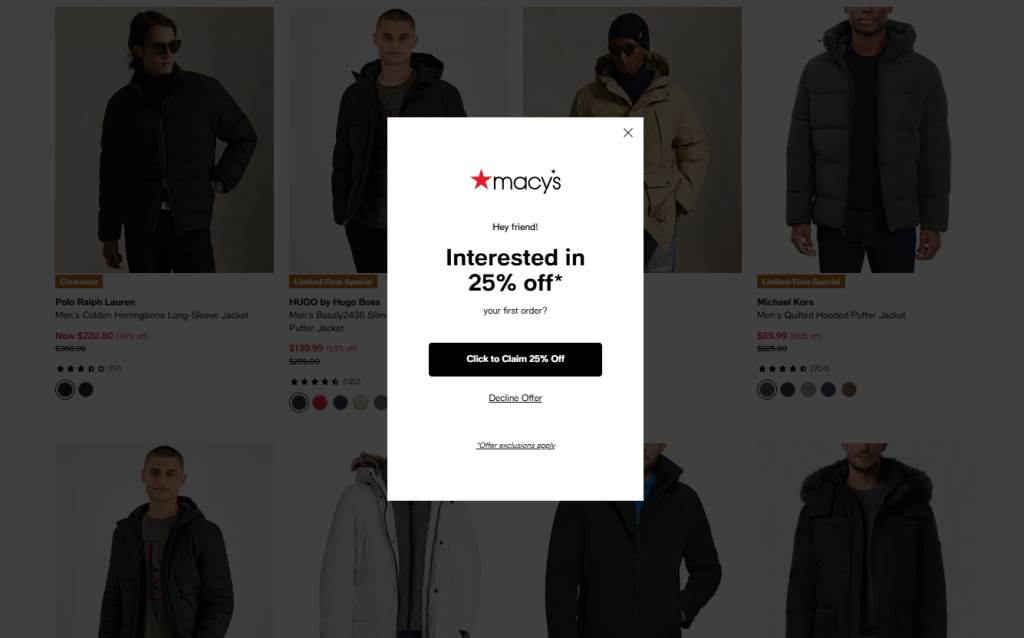Screen dimensions: 1024x638
Task: Open the Offer exclusions apply link
Action: click(x=515, y=445)
